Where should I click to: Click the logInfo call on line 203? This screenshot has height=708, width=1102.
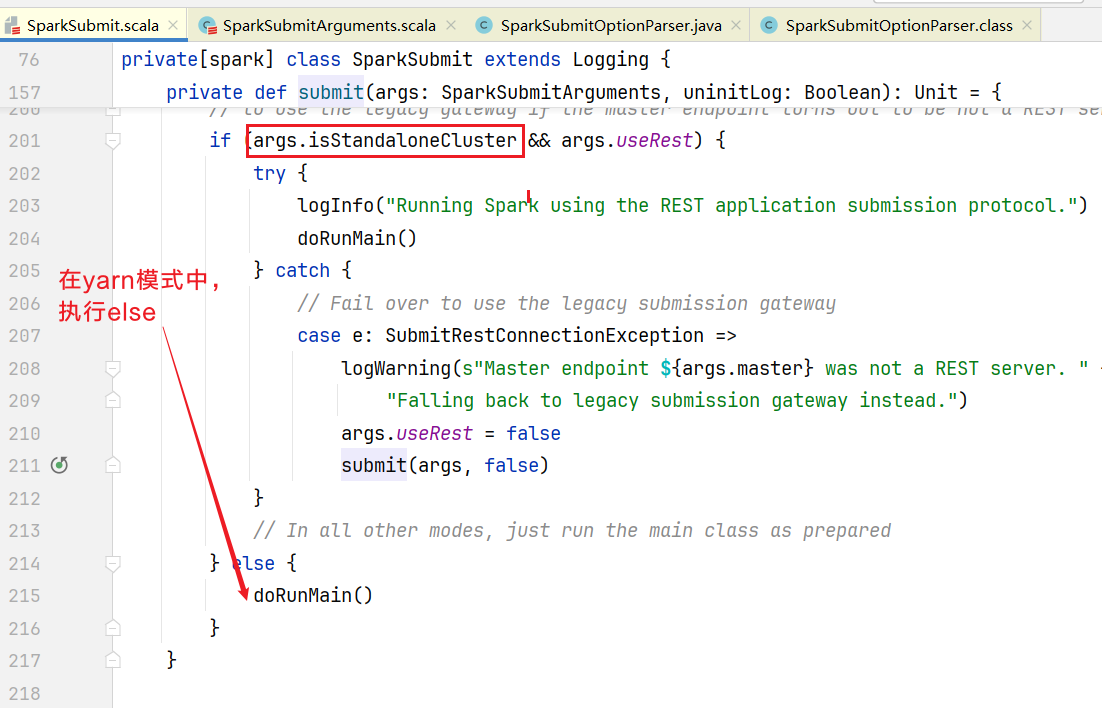click(x=336, y=205)
